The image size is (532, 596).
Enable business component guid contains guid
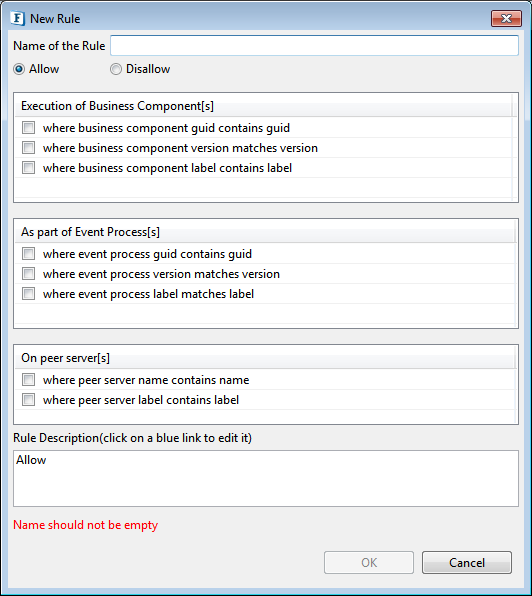[x=28, y=128]
